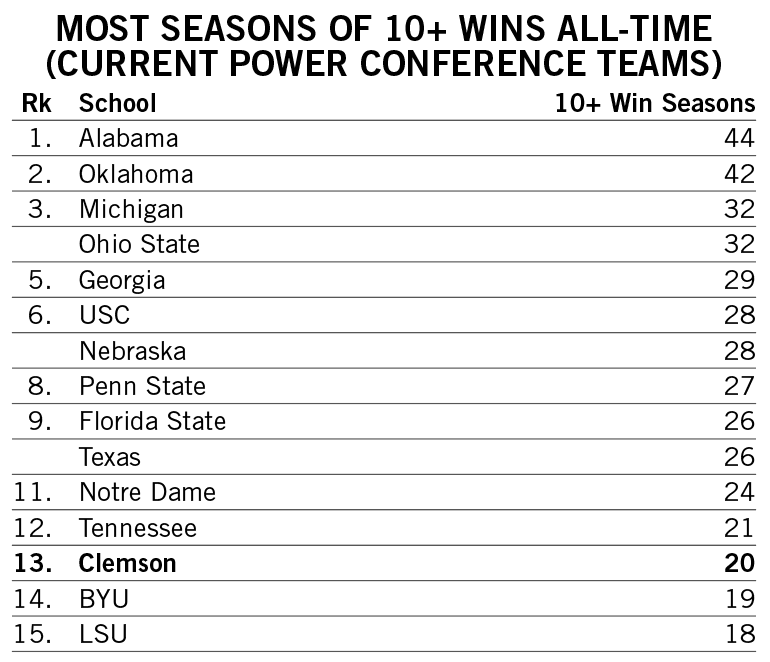Click the 'School' column header

(117, 103)
